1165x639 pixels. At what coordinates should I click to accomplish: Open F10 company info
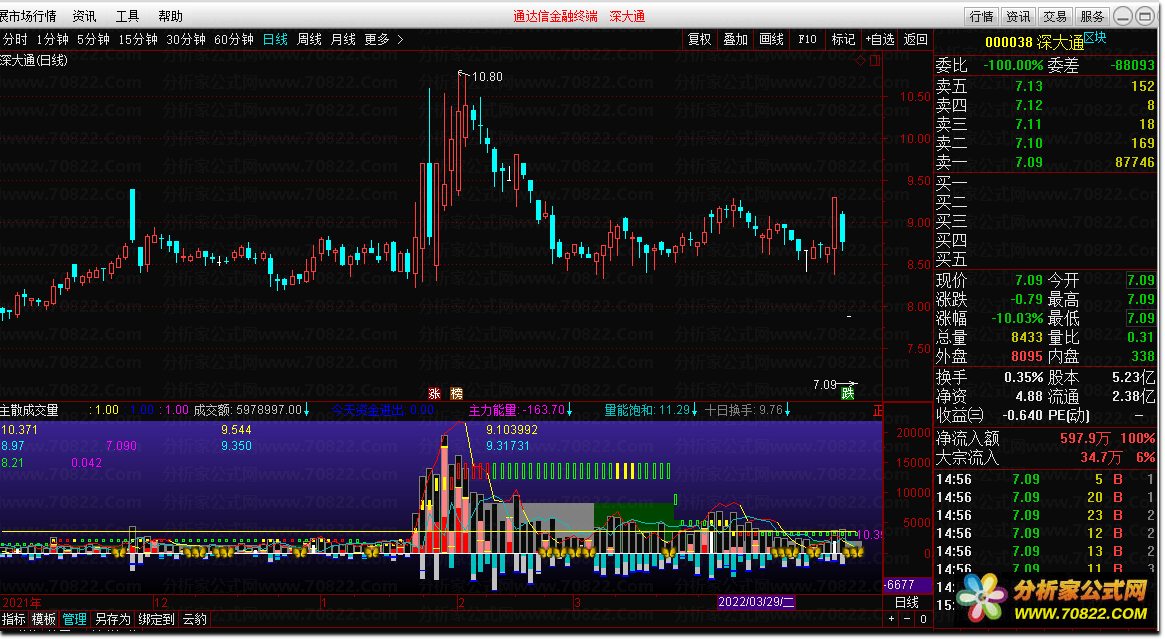point(807,39)
